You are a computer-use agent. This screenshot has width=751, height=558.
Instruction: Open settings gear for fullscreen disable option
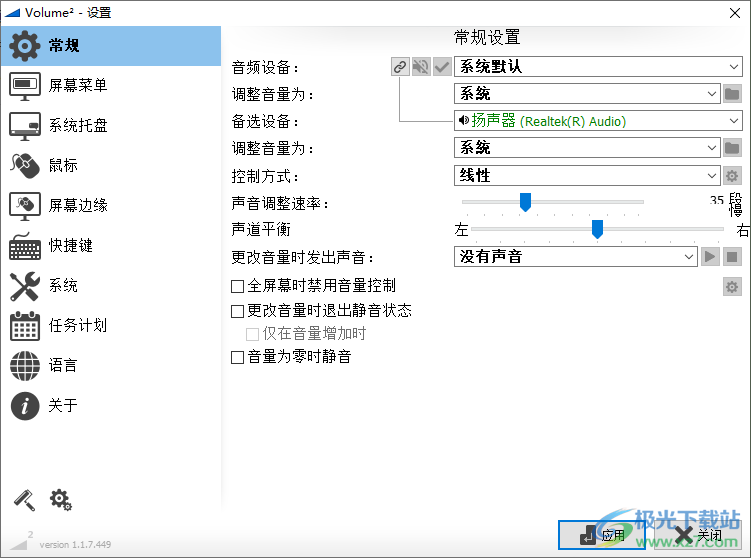click(732, 288)
